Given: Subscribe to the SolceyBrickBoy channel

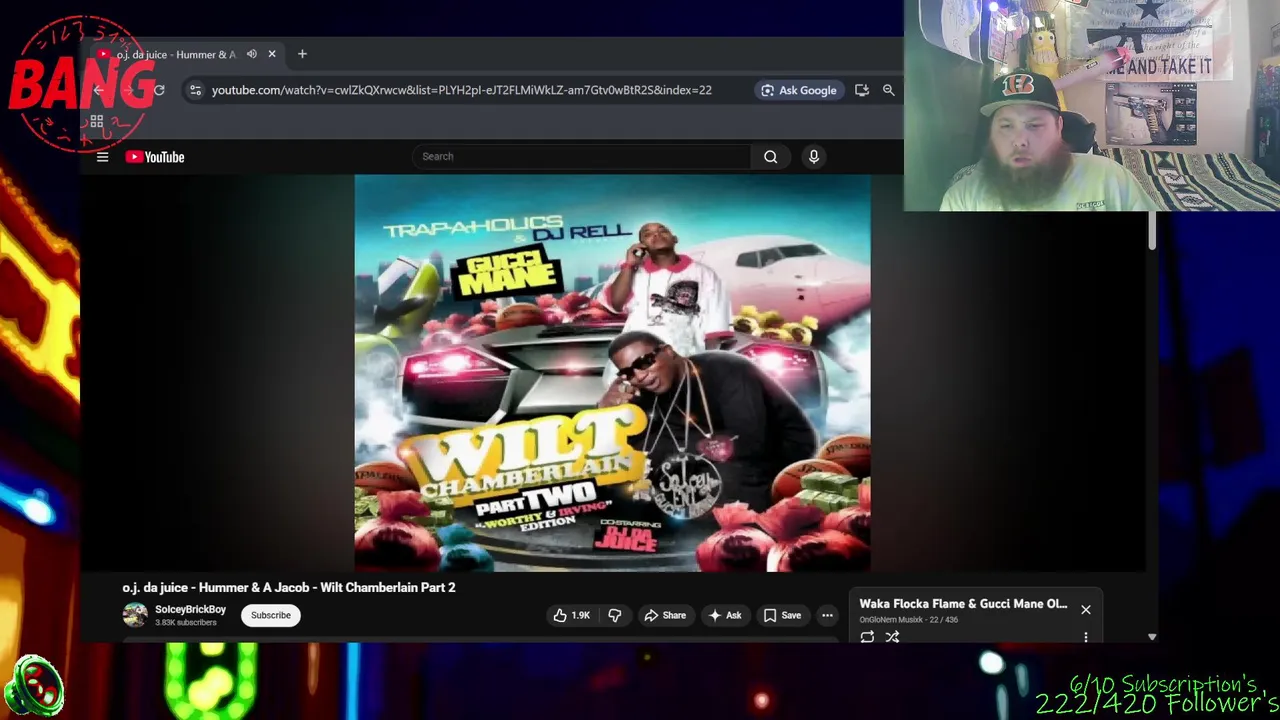Looking at the screenshot, I should pos(271,615).
